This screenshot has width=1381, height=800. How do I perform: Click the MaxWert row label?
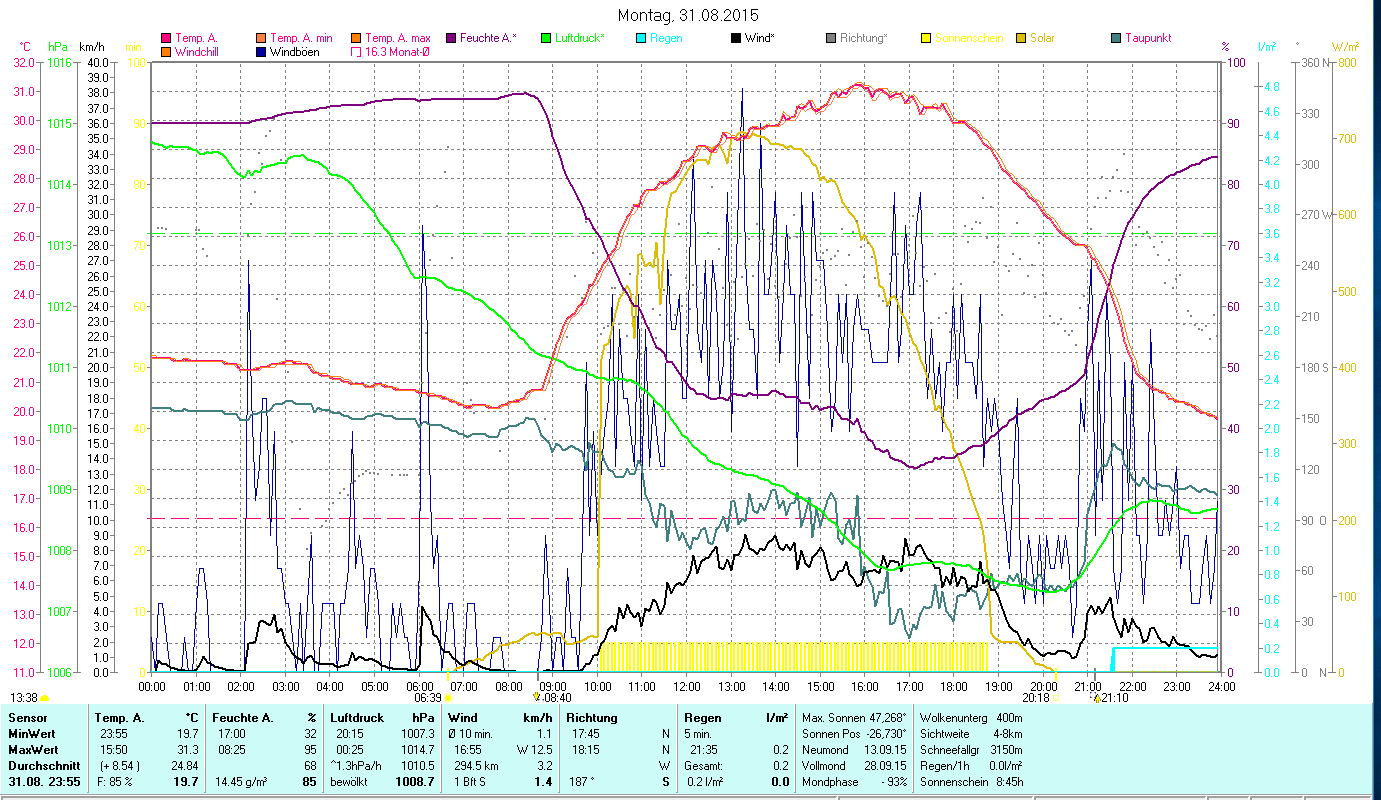pos(35,749)
